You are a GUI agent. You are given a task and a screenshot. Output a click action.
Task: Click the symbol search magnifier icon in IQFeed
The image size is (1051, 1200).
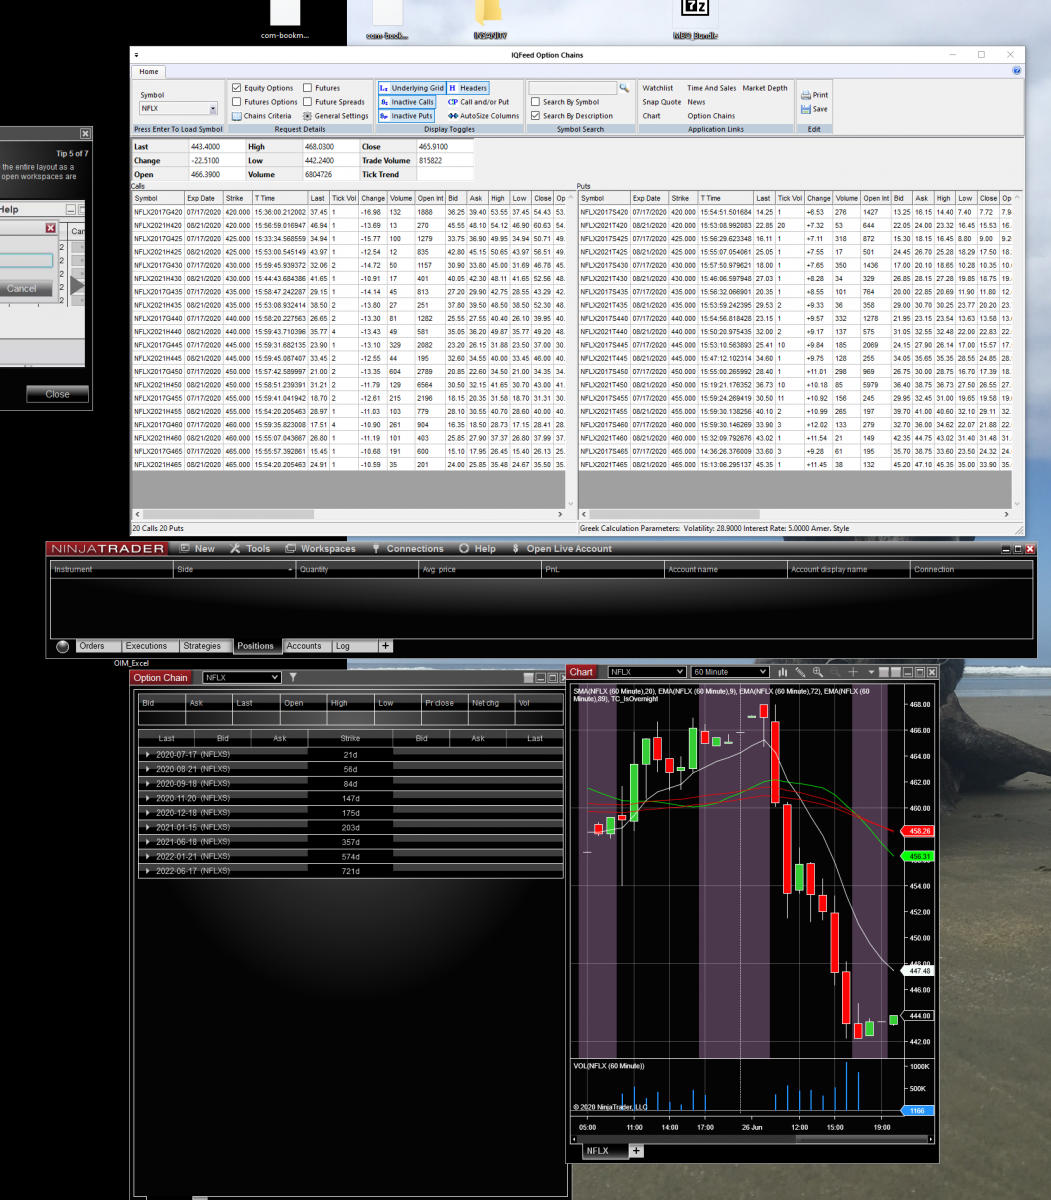point(624,88)
